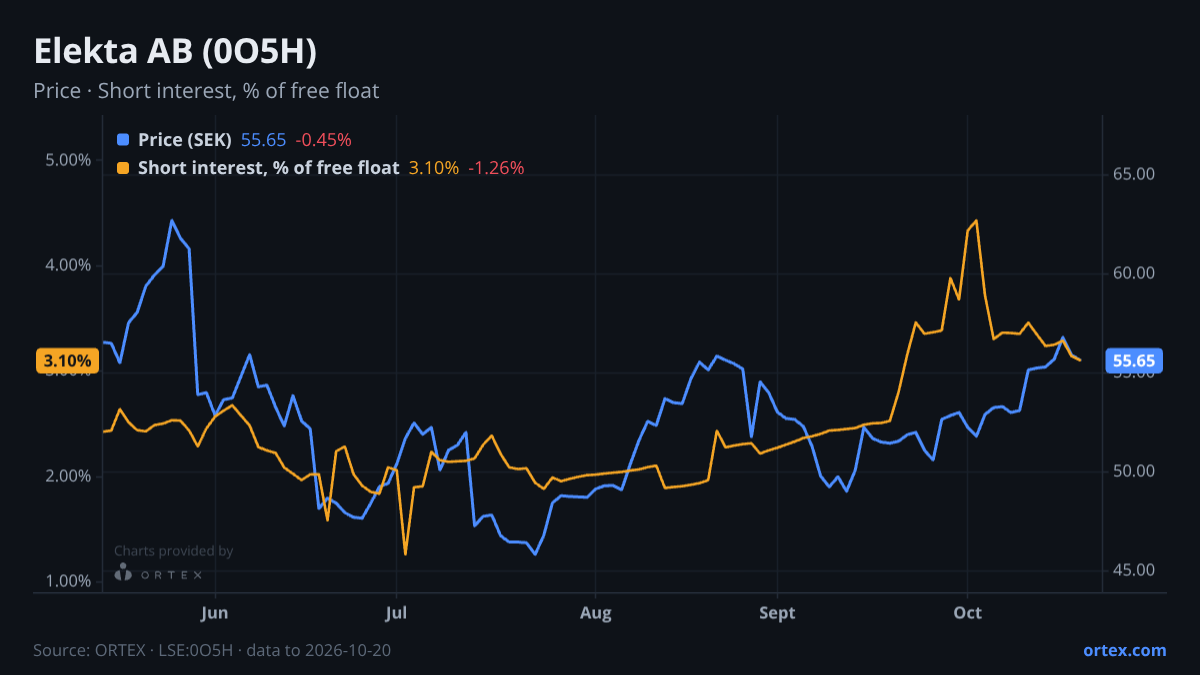Click the subtitle "Price · Short interest, % of free float"
1200x675 pixels.
click(x=206, y=91)
